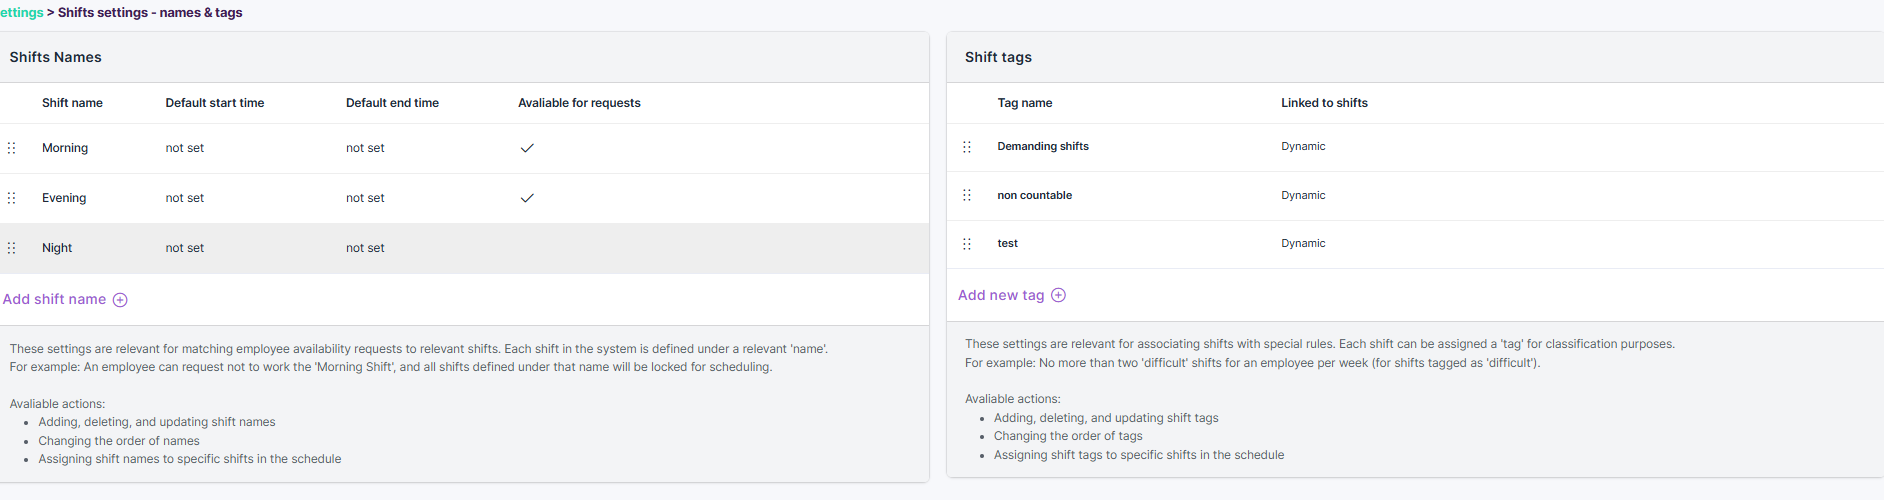The height and width of the screenshot is (500, 1884).
Task: Click the drag handle beside Evening shift
Action: pos(12,198)
